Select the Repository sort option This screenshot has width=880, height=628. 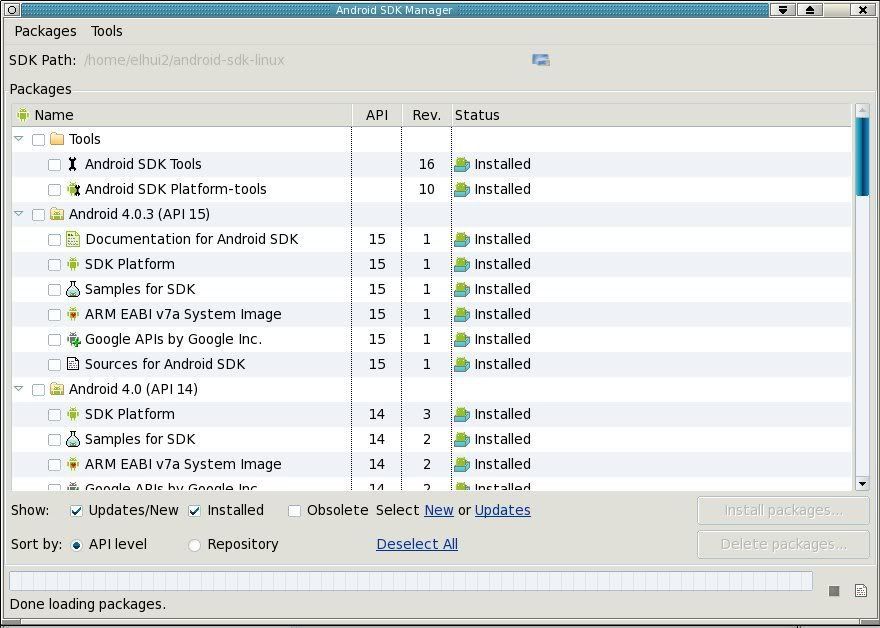coord(194,545)
